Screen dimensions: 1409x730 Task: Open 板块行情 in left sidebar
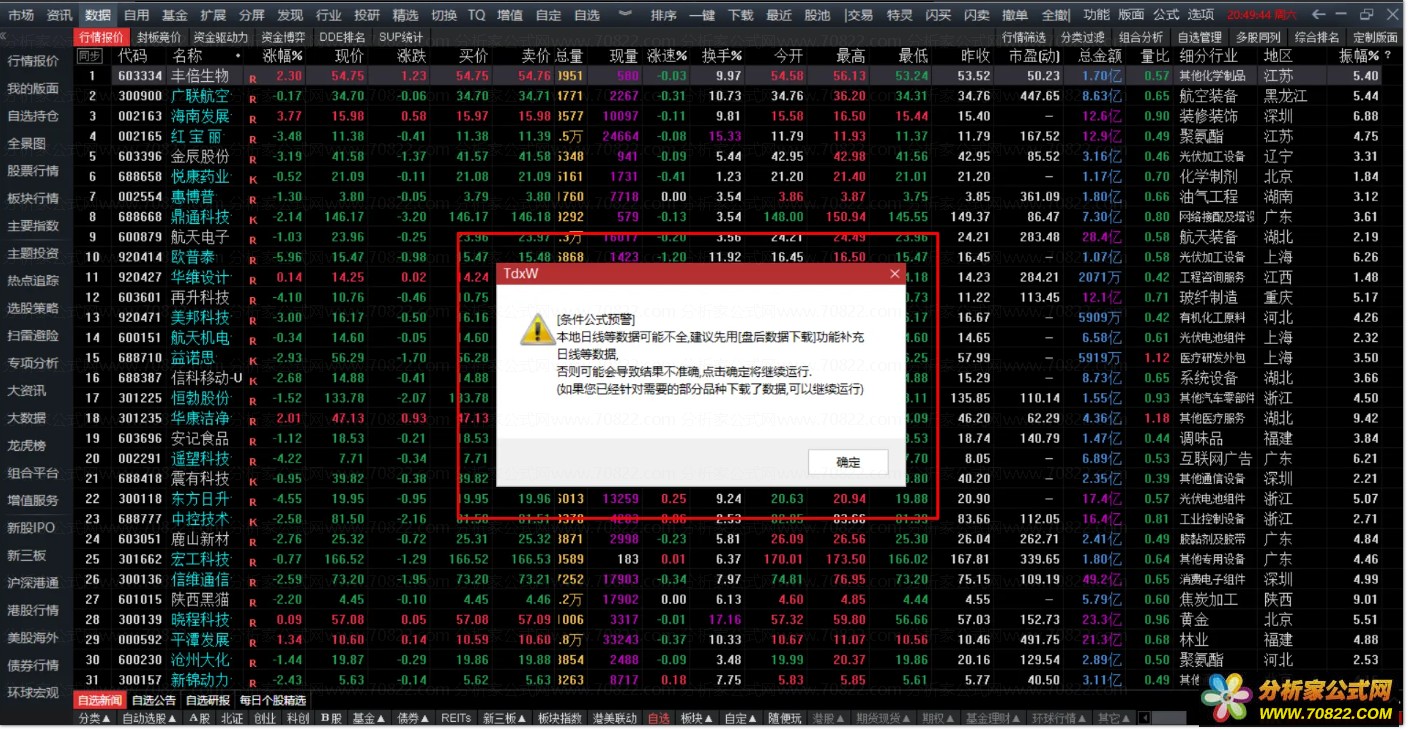(x=33, y=198)
